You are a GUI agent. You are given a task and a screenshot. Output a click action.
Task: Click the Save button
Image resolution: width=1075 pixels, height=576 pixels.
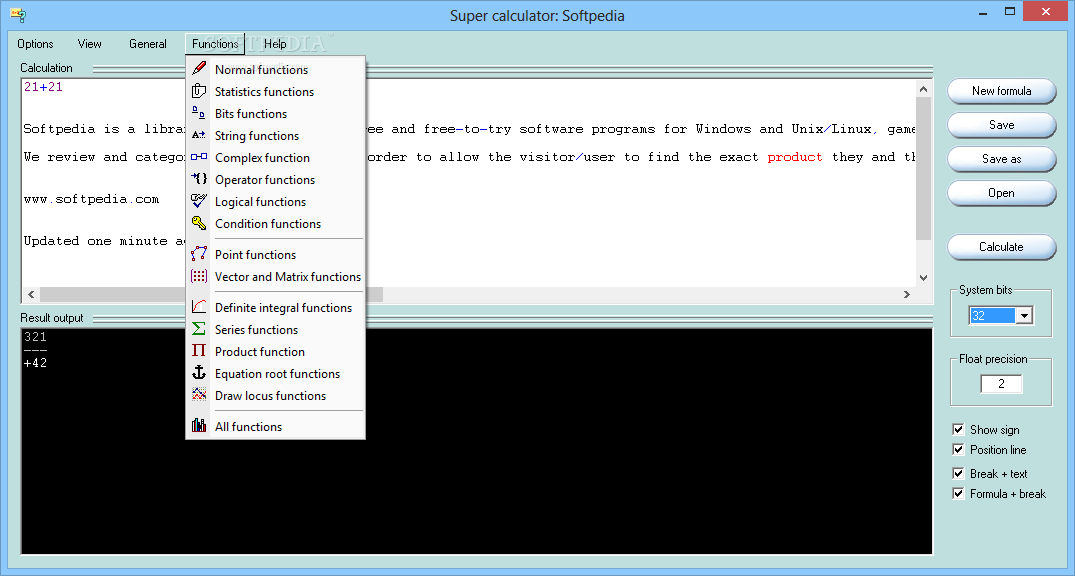pos(1001,125)
